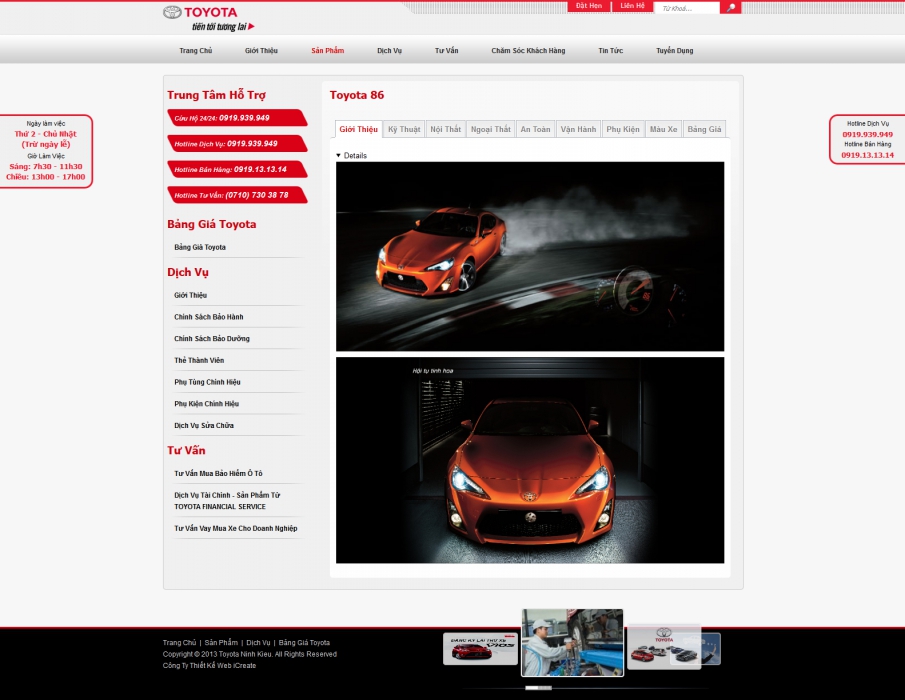The width and height of the screenshot is (905, 700).
Task: Focus the Từ Khoá search input field
Action: (x=688, y=8)
